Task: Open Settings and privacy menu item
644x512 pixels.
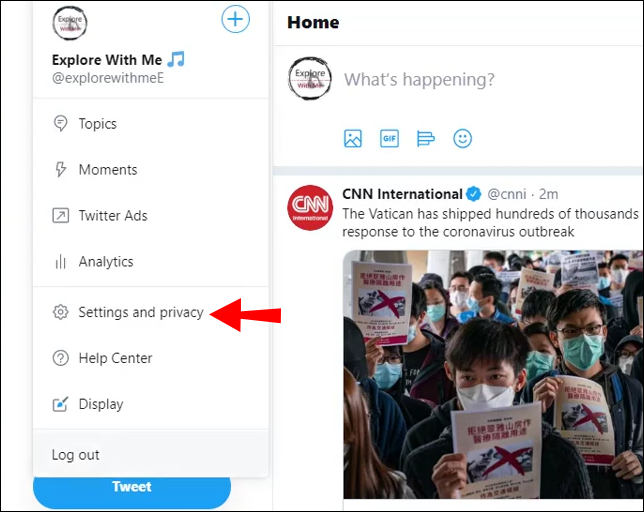Action: tap(141, 313)
